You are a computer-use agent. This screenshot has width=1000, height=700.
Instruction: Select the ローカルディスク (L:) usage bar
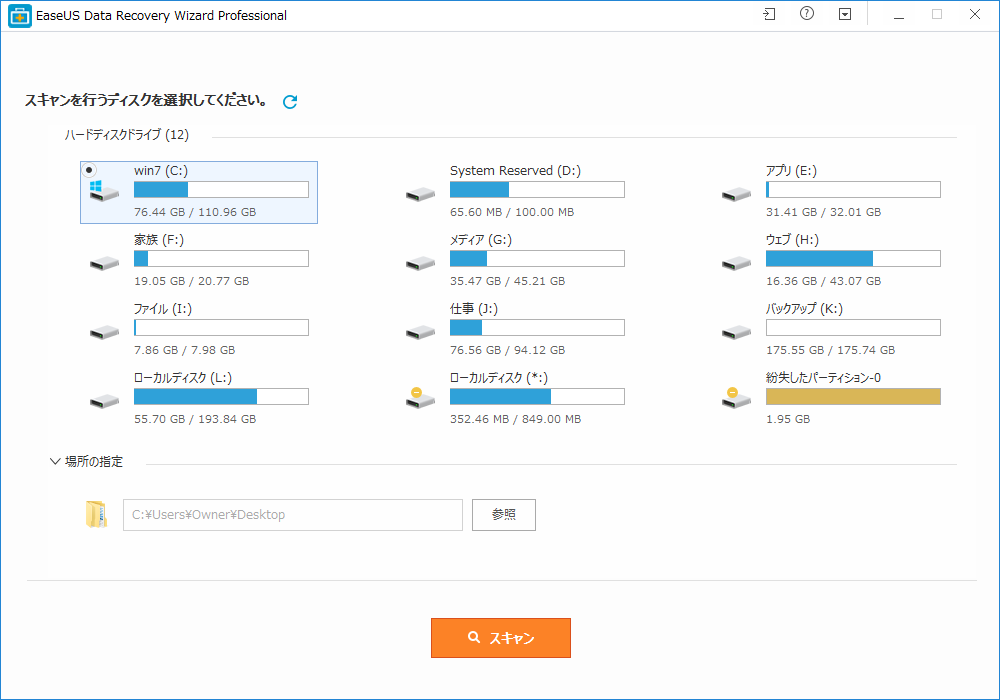(x=221, y=397)
